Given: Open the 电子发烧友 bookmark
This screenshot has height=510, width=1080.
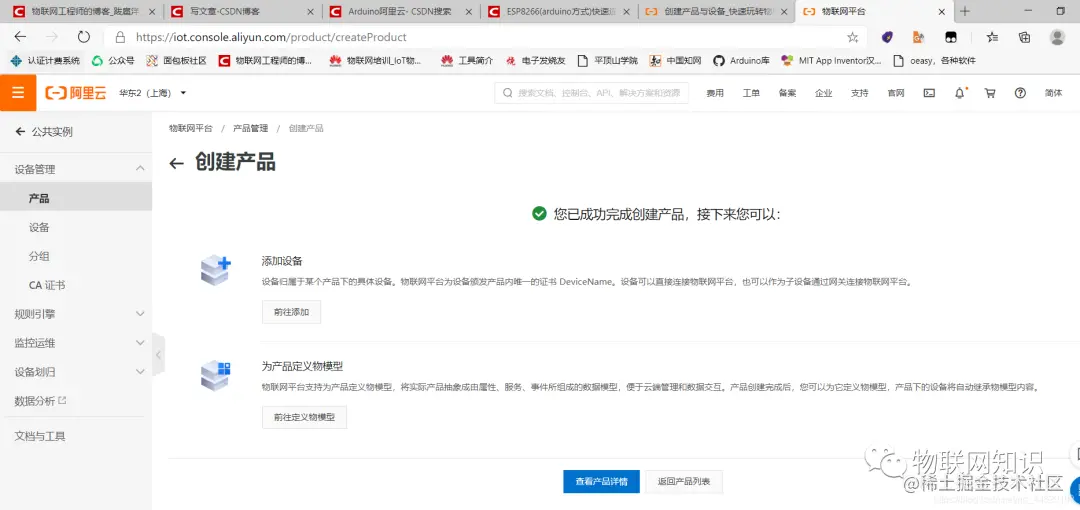Looking at the screenshot, I should coord(535,61).
